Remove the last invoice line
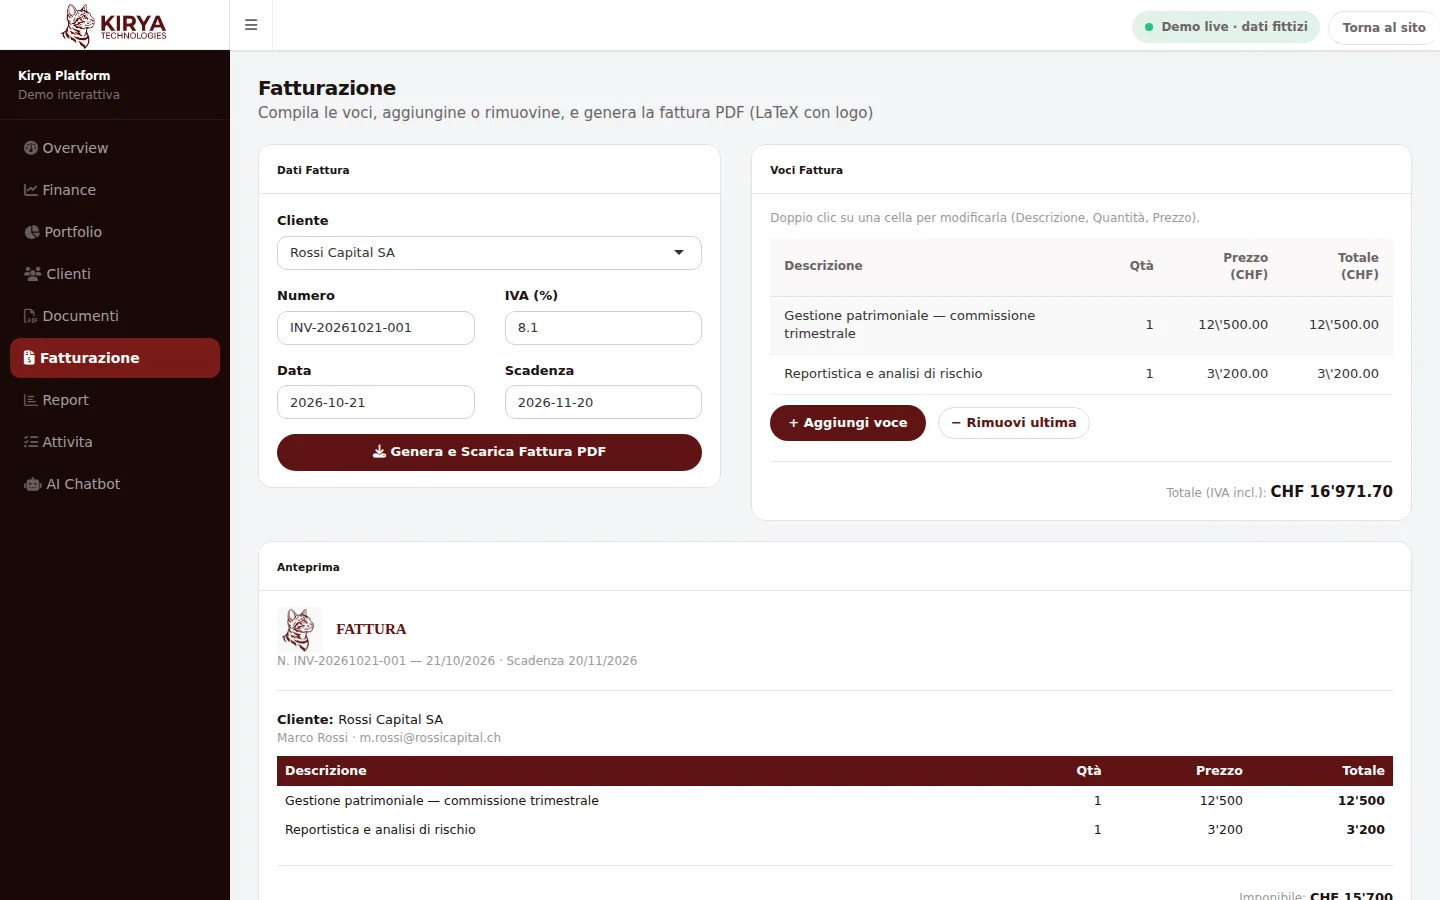Screen dimensions: 1440x900 (1014, 423)
